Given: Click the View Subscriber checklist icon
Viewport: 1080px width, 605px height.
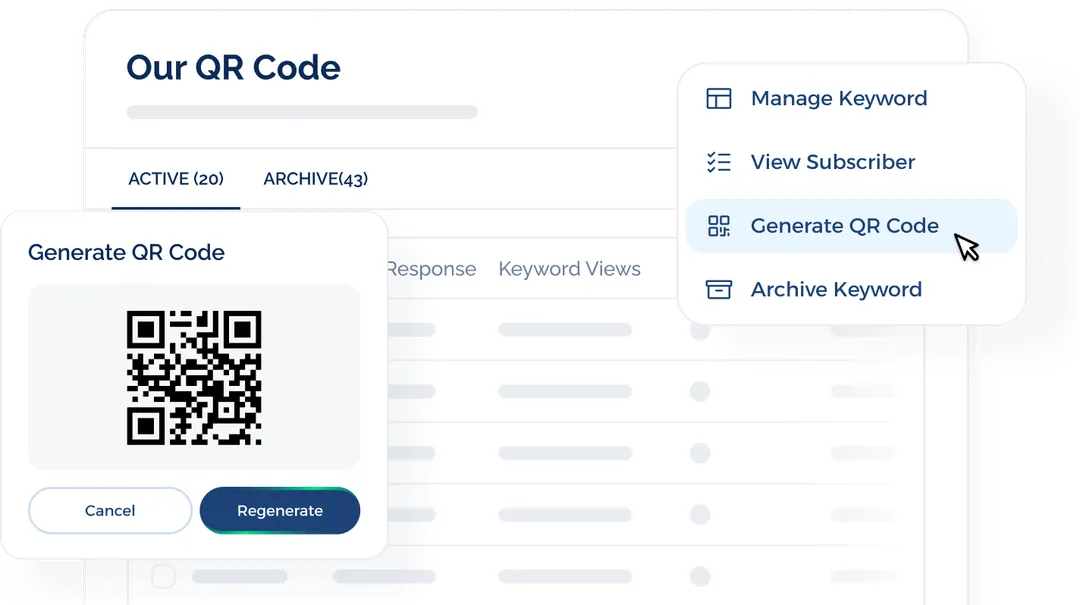Looking at the screenshot, I should (718, 162).
